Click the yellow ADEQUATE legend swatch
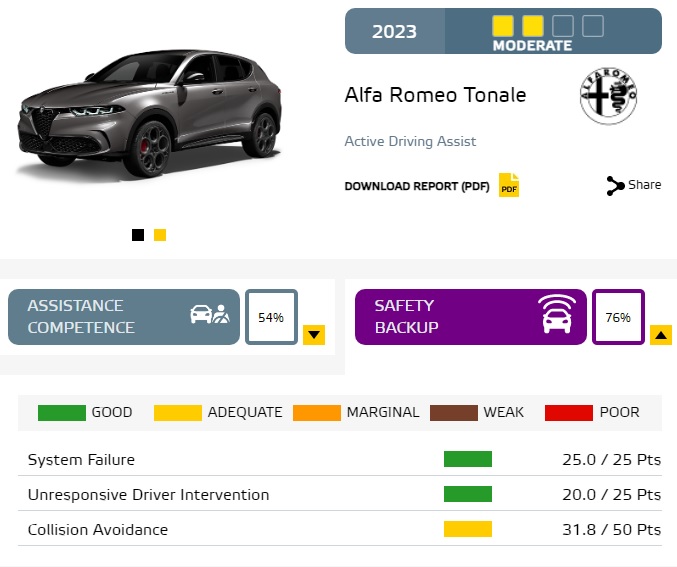677x567 pixels. (177, 412)
